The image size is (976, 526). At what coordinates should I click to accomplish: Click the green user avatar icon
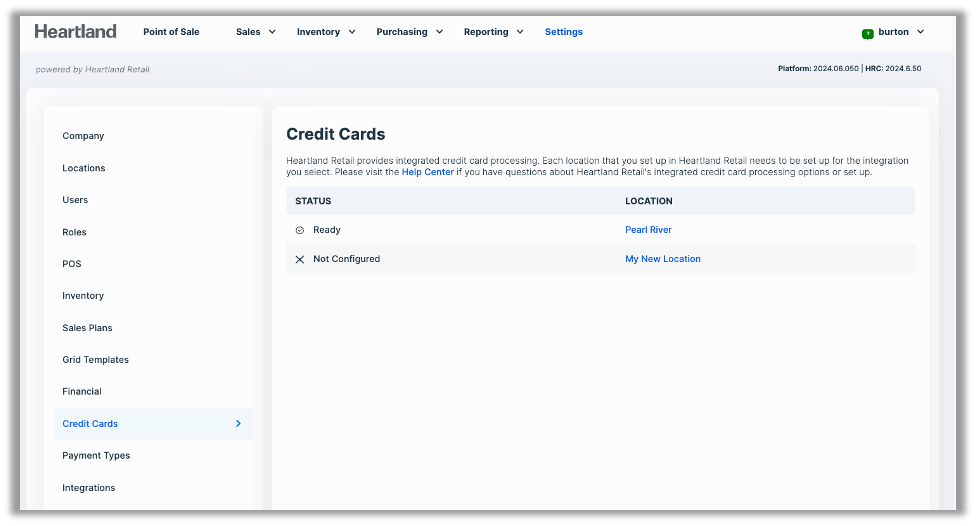pyautogui.click(x=867, y=33)
